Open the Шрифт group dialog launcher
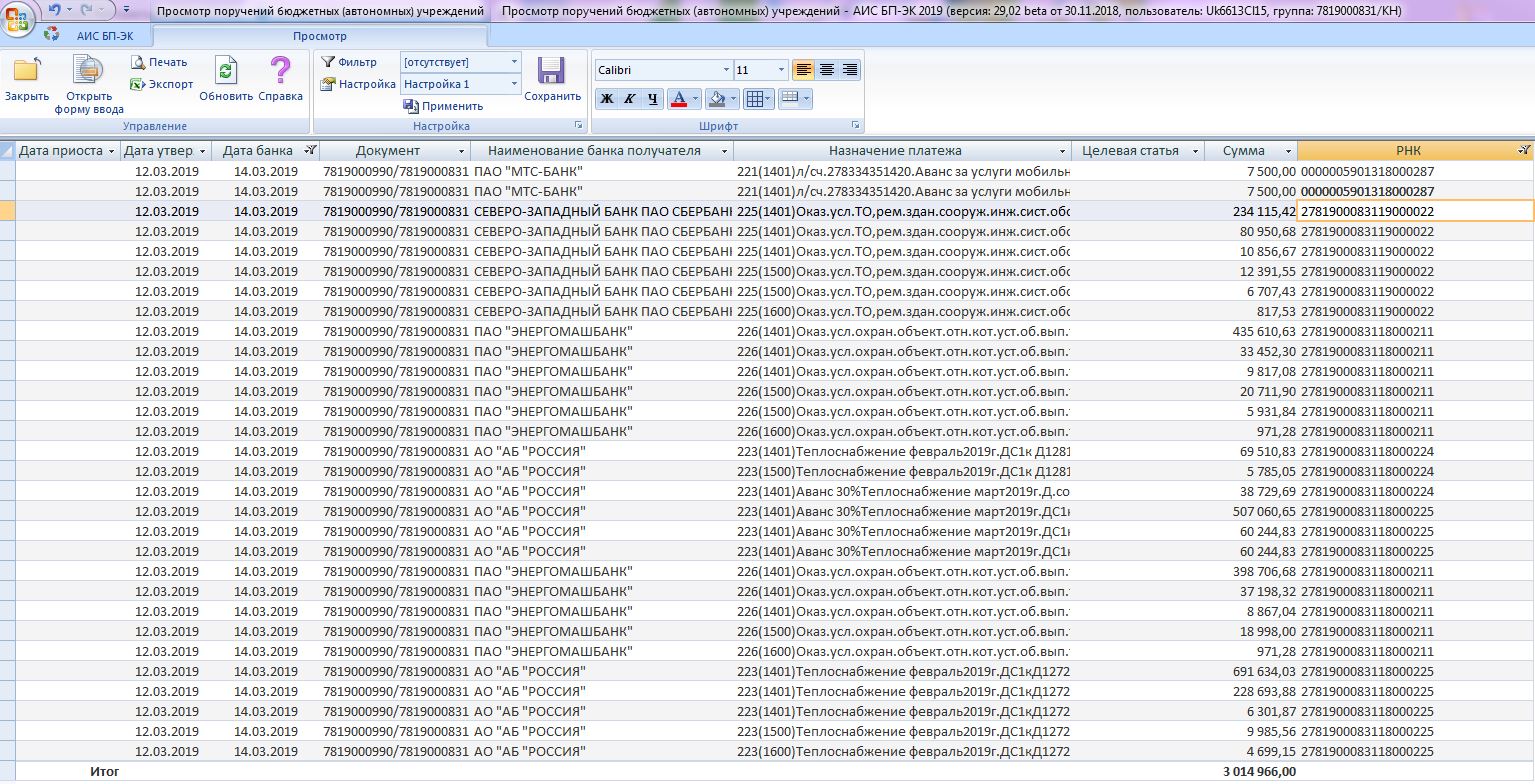The width and height of the screenshot is (1535, 784). pyautogui.click(x=855, y=126)
